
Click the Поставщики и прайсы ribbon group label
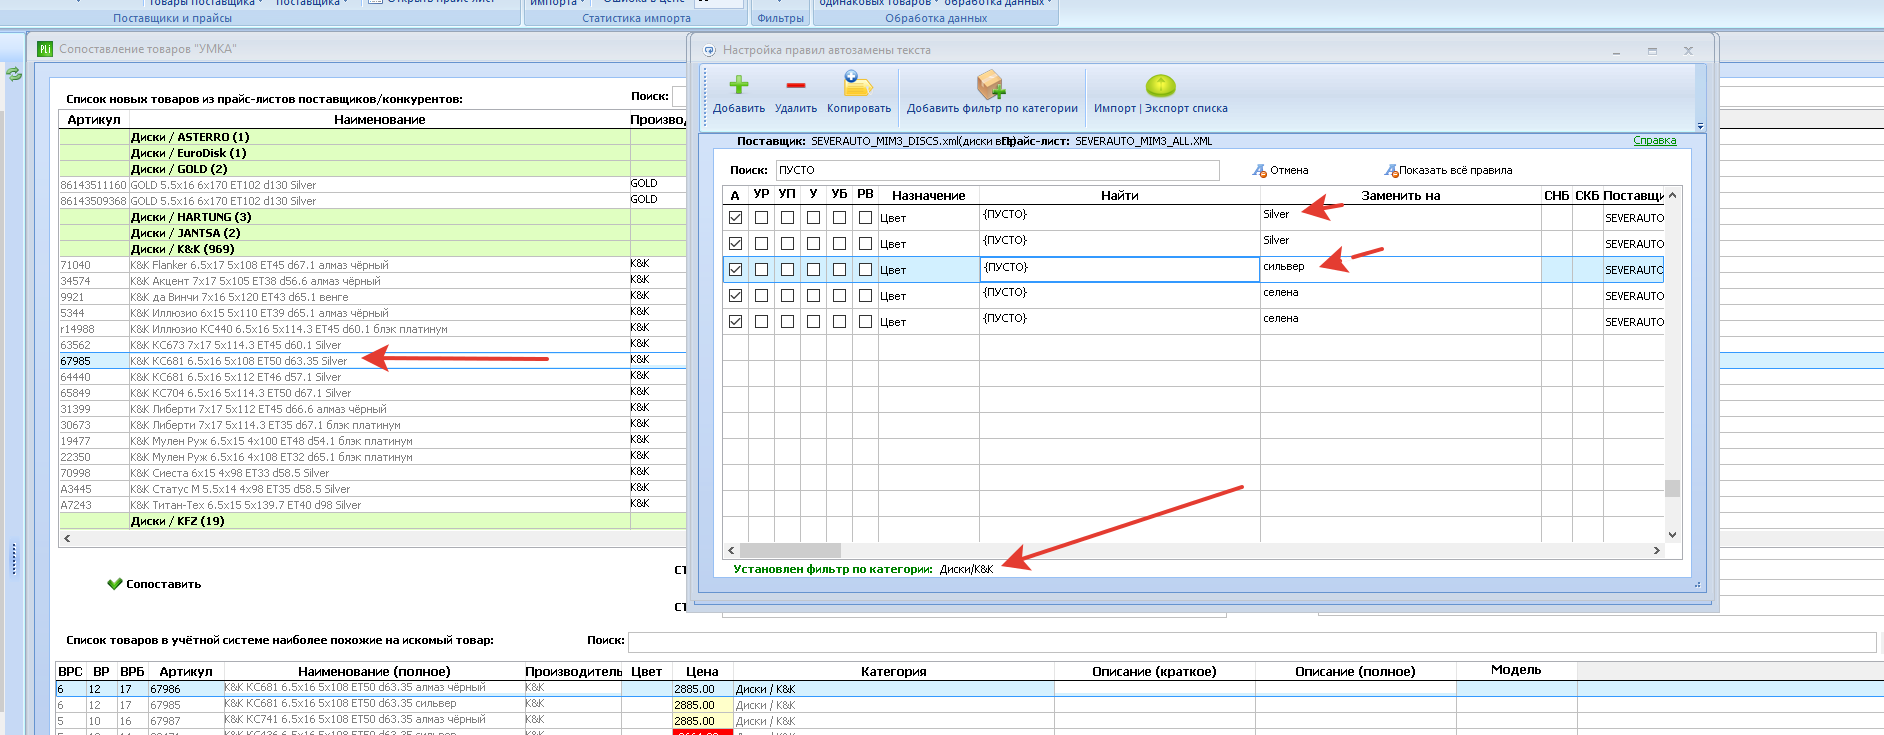coord(173,18)
